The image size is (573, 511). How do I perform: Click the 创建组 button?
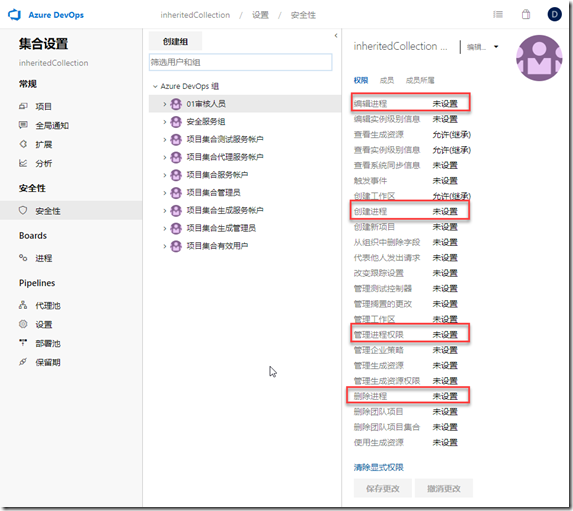coord(175,41)
